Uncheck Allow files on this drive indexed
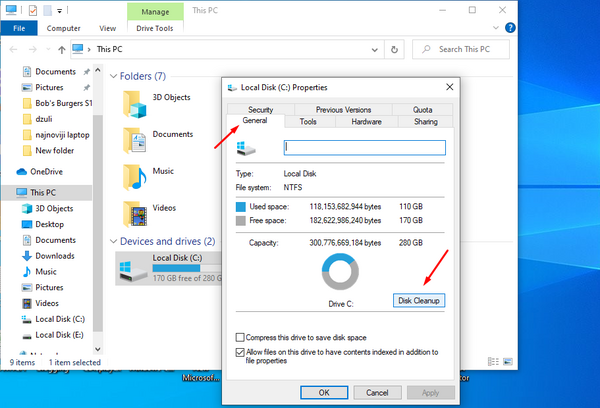600x408 pixels. tap(240, 352)
